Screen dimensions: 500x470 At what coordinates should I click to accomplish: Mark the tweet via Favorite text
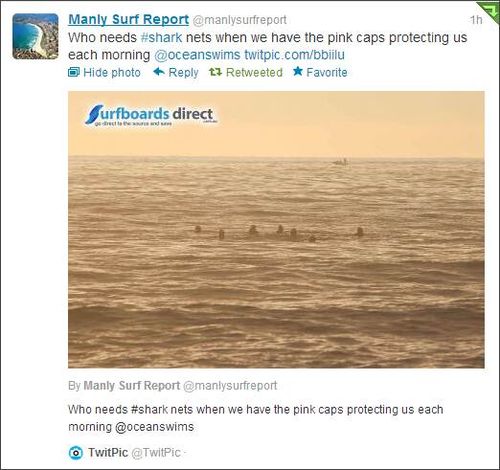click(327, 72)
